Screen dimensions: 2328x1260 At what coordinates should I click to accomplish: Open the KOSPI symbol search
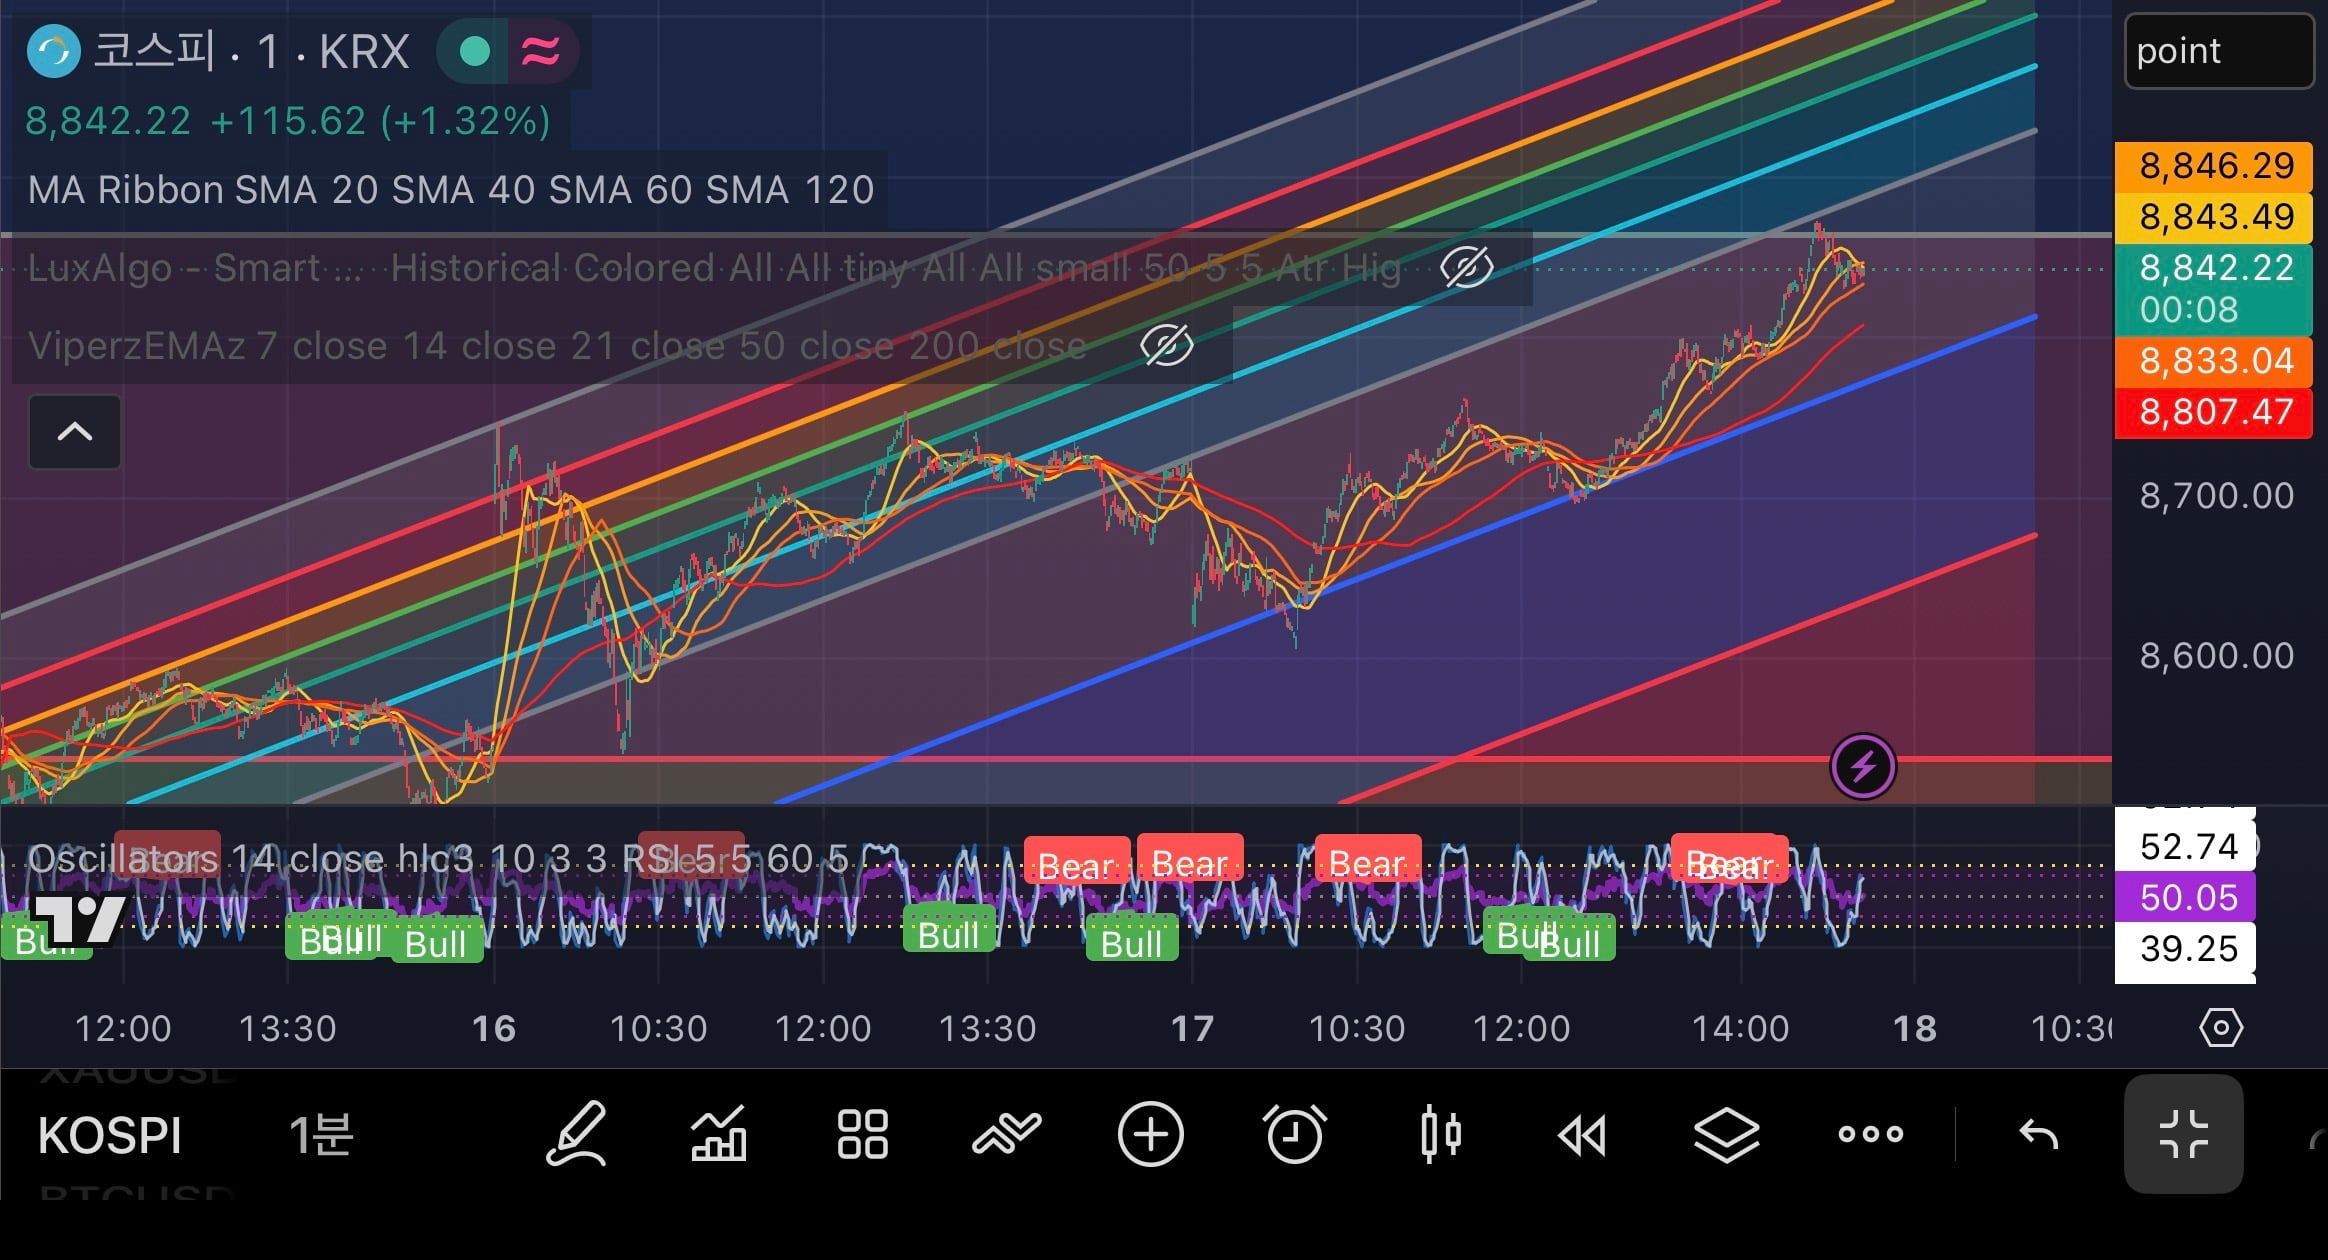pos(110,1135)
